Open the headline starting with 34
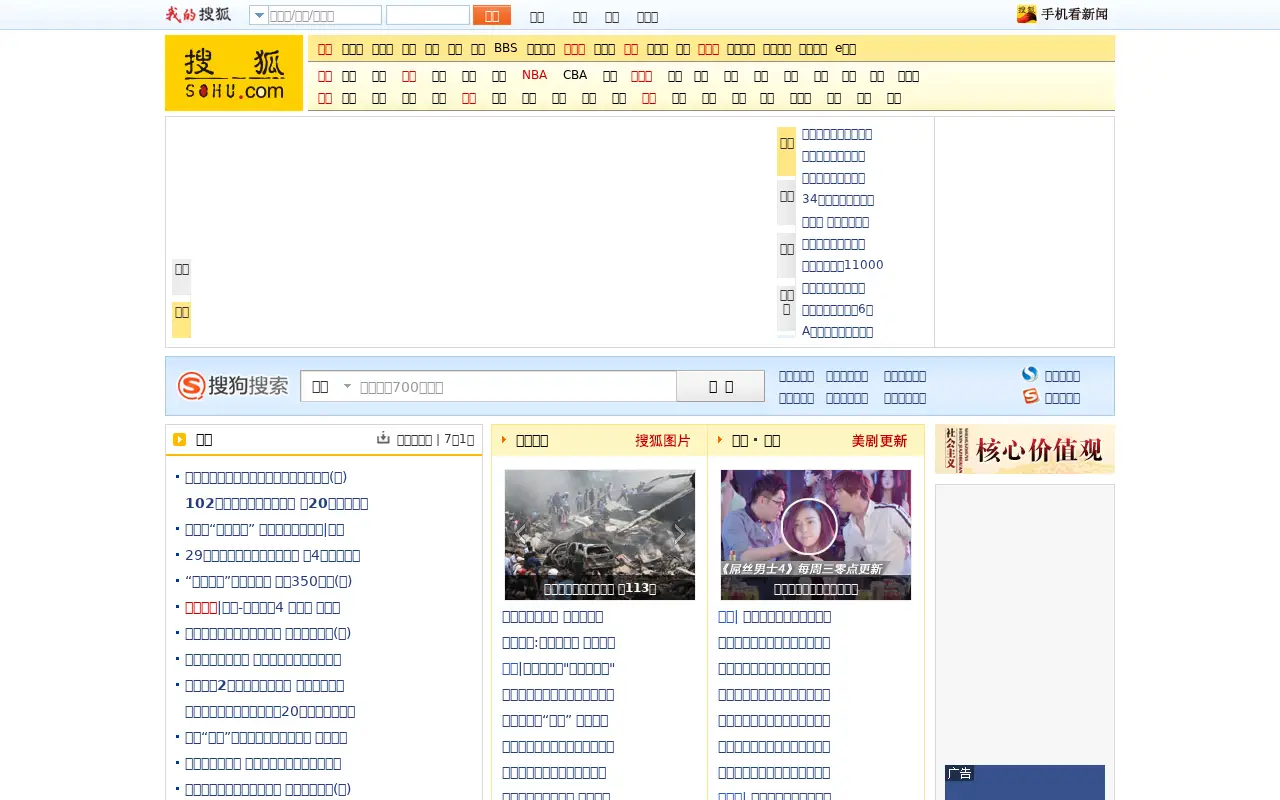 [838, 200]
